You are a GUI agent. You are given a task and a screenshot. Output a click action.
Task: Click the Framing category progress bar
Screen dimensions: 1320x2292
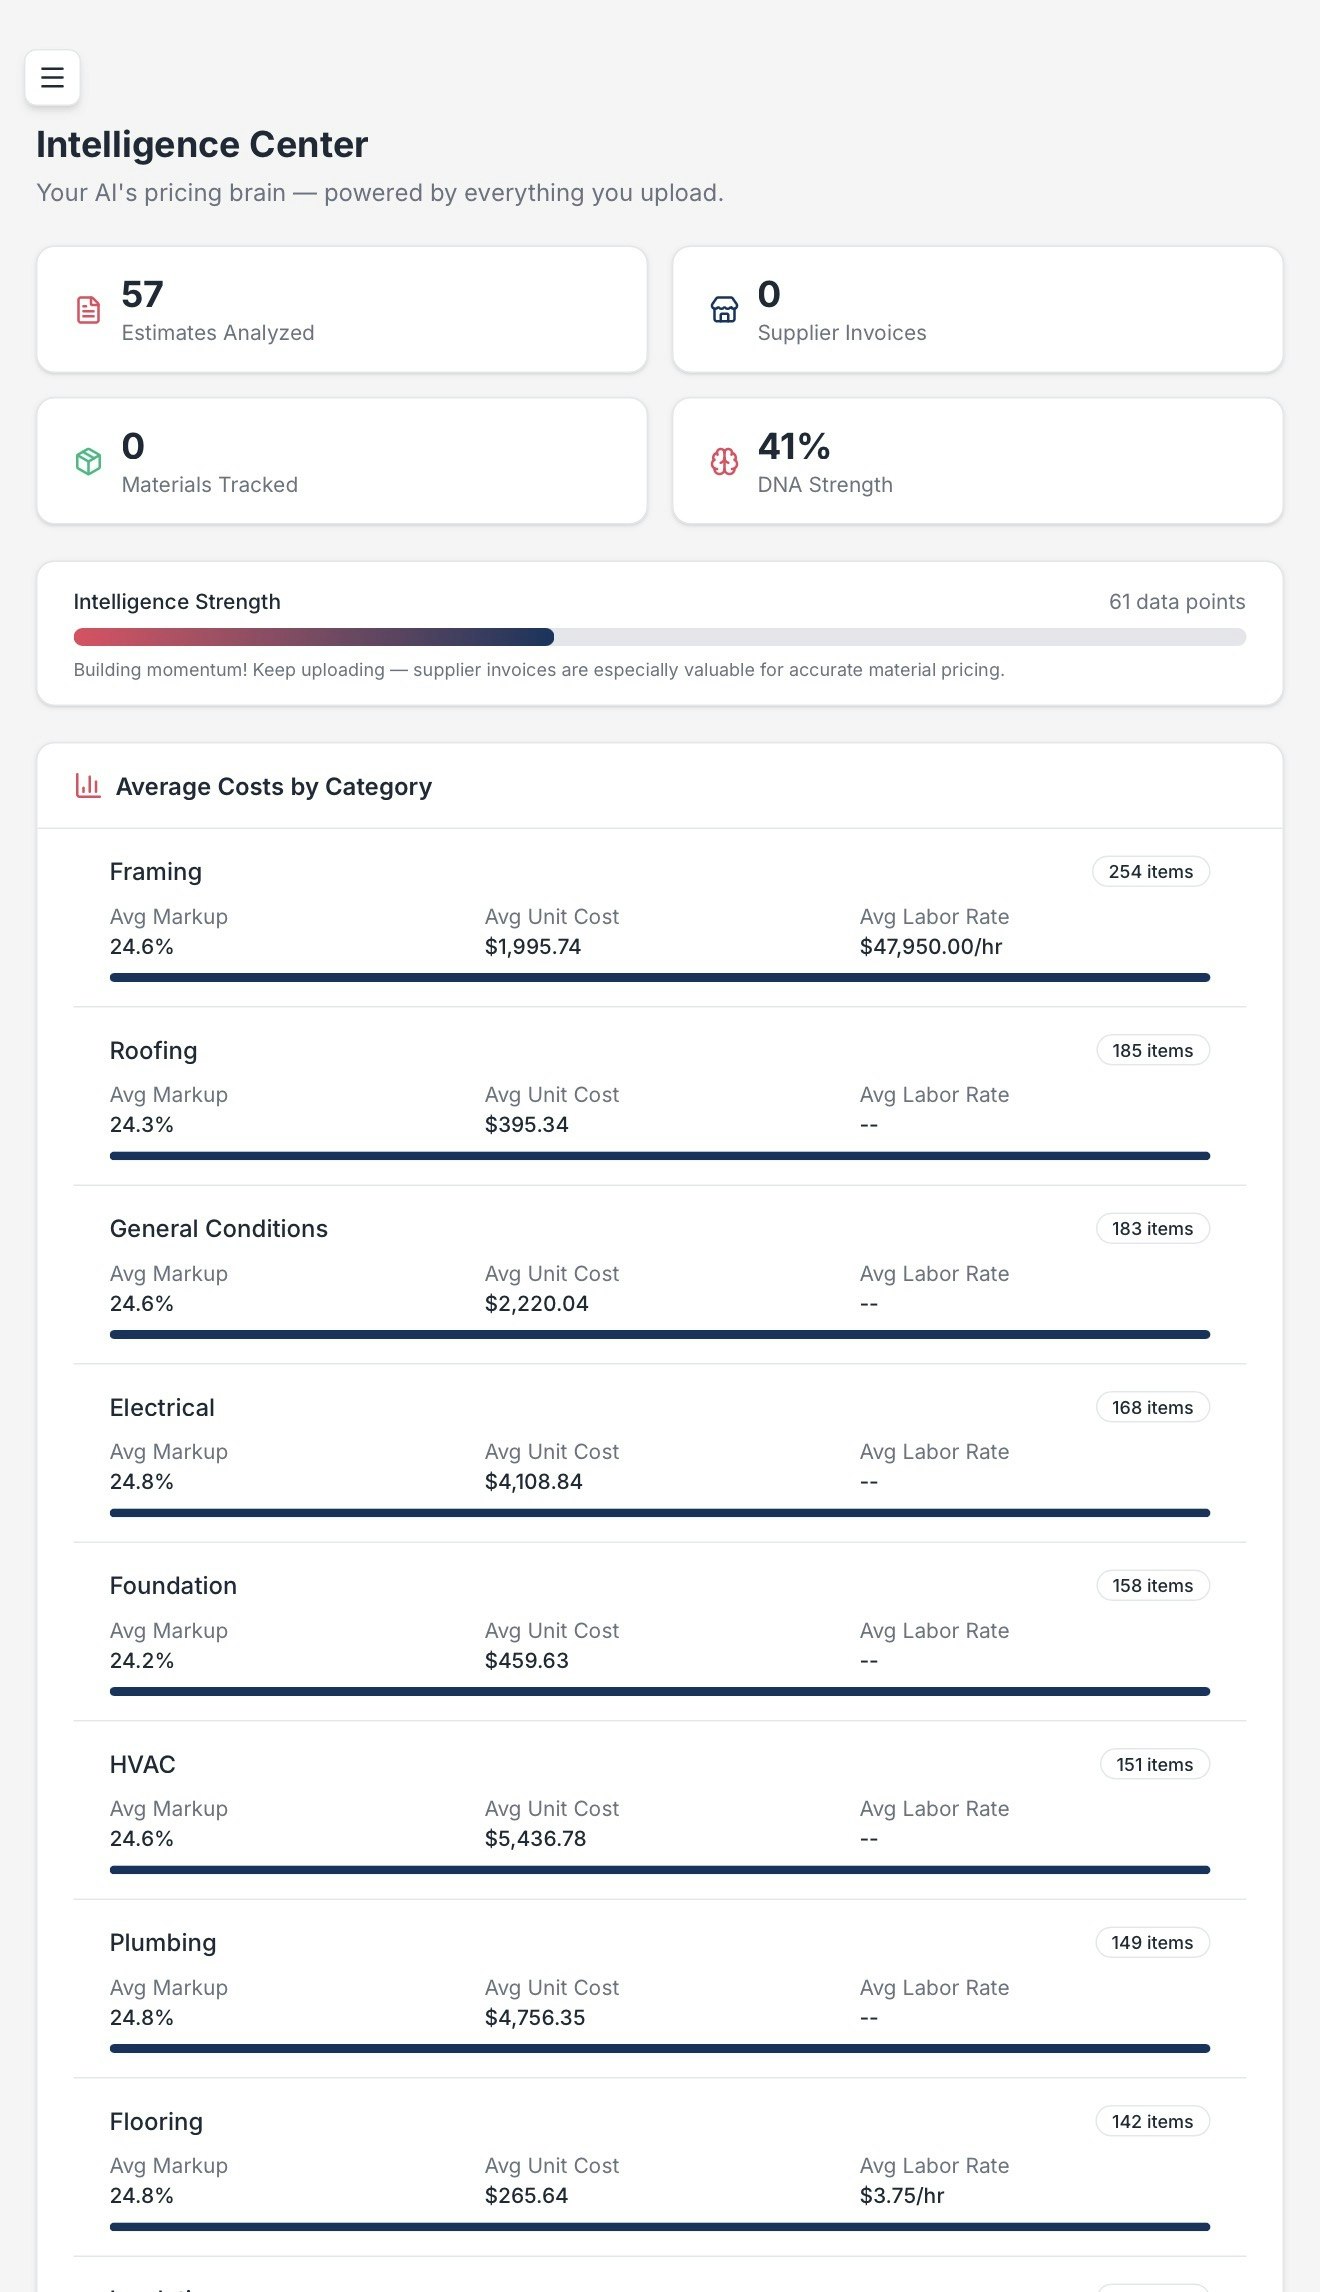coord(659,978)
